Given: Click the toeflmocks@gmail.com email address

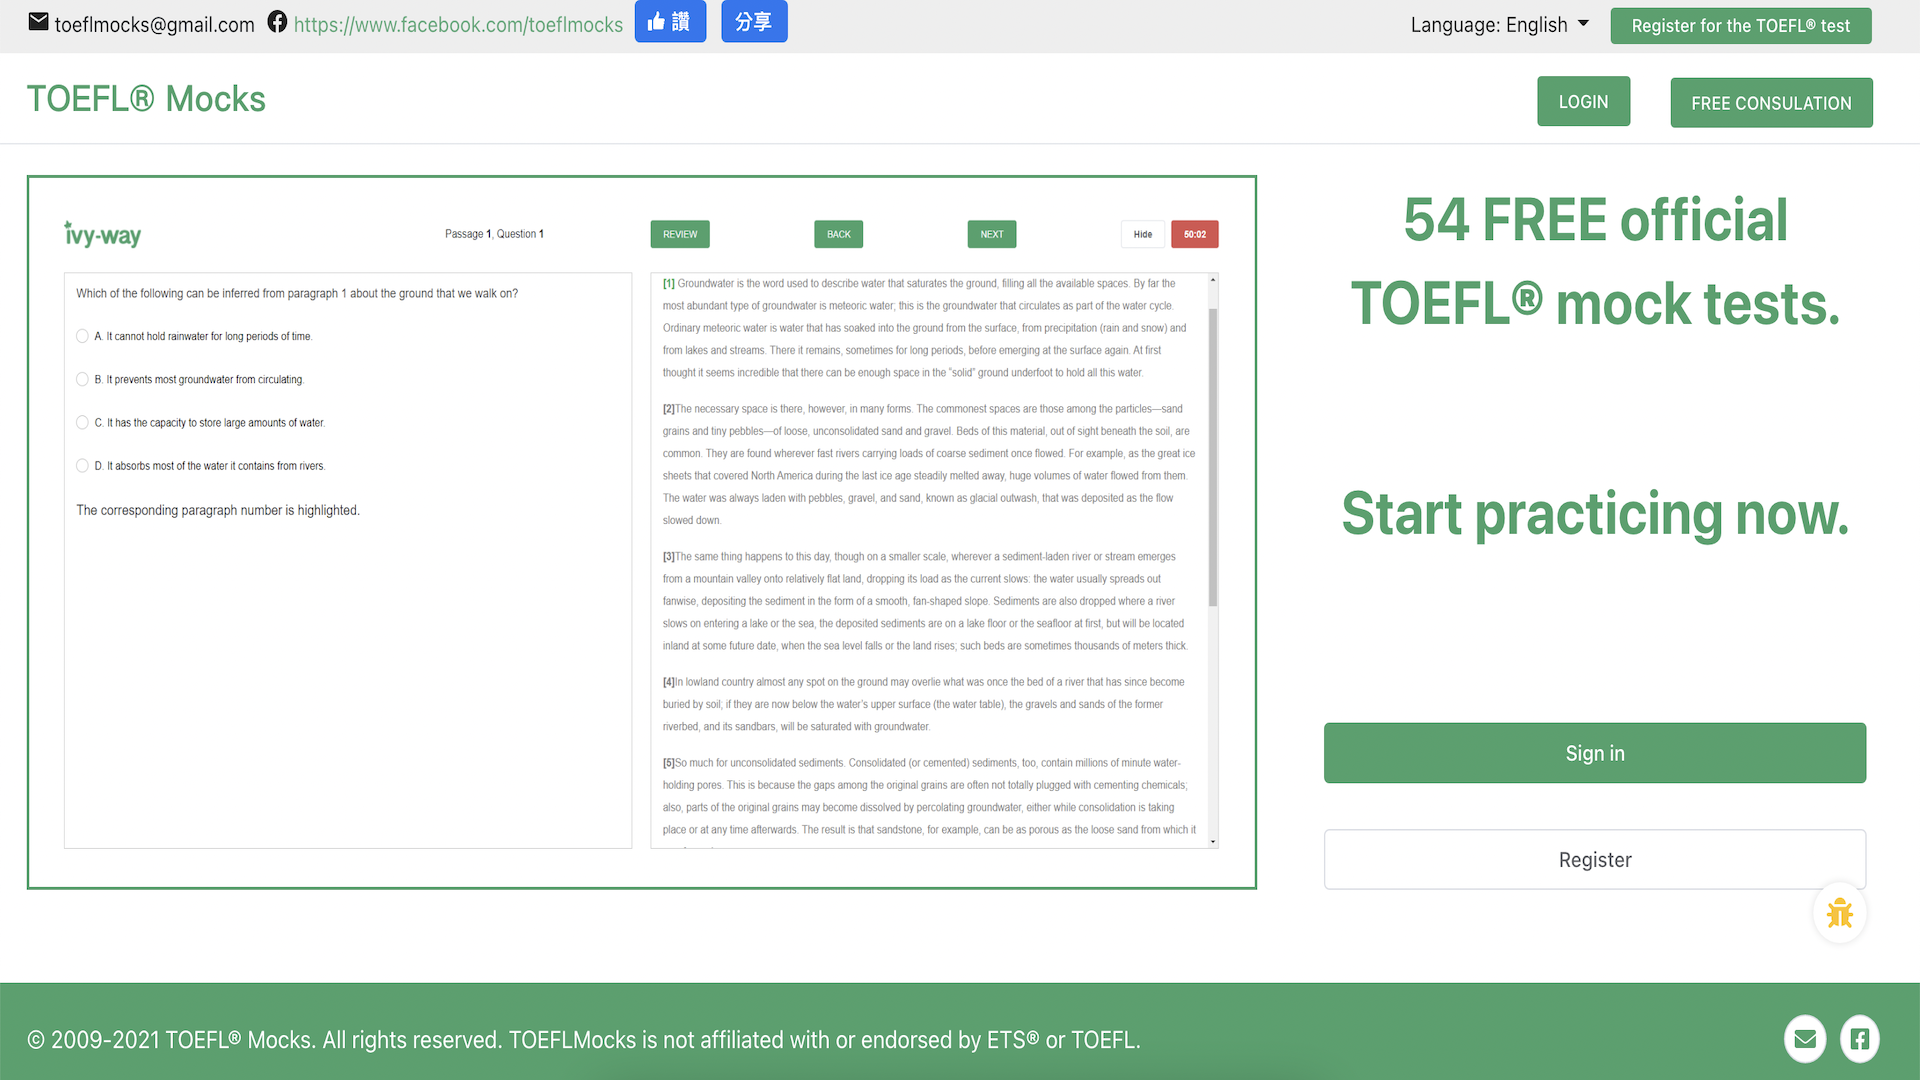Looking at the screenshot, I should click(155, 25).
